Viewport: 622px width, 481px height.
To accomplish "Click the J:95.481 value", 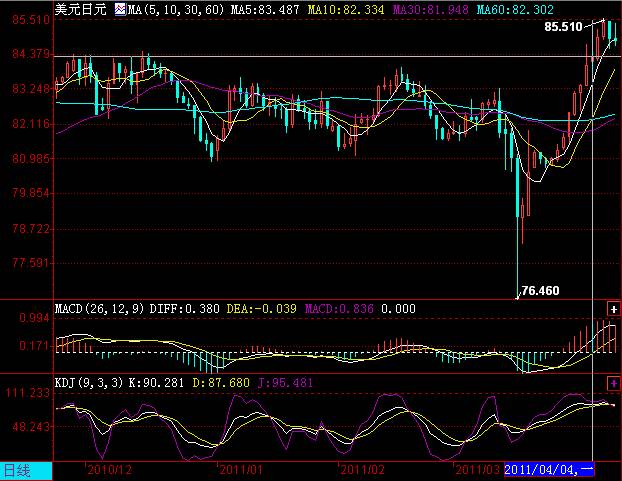I will 285,383.
